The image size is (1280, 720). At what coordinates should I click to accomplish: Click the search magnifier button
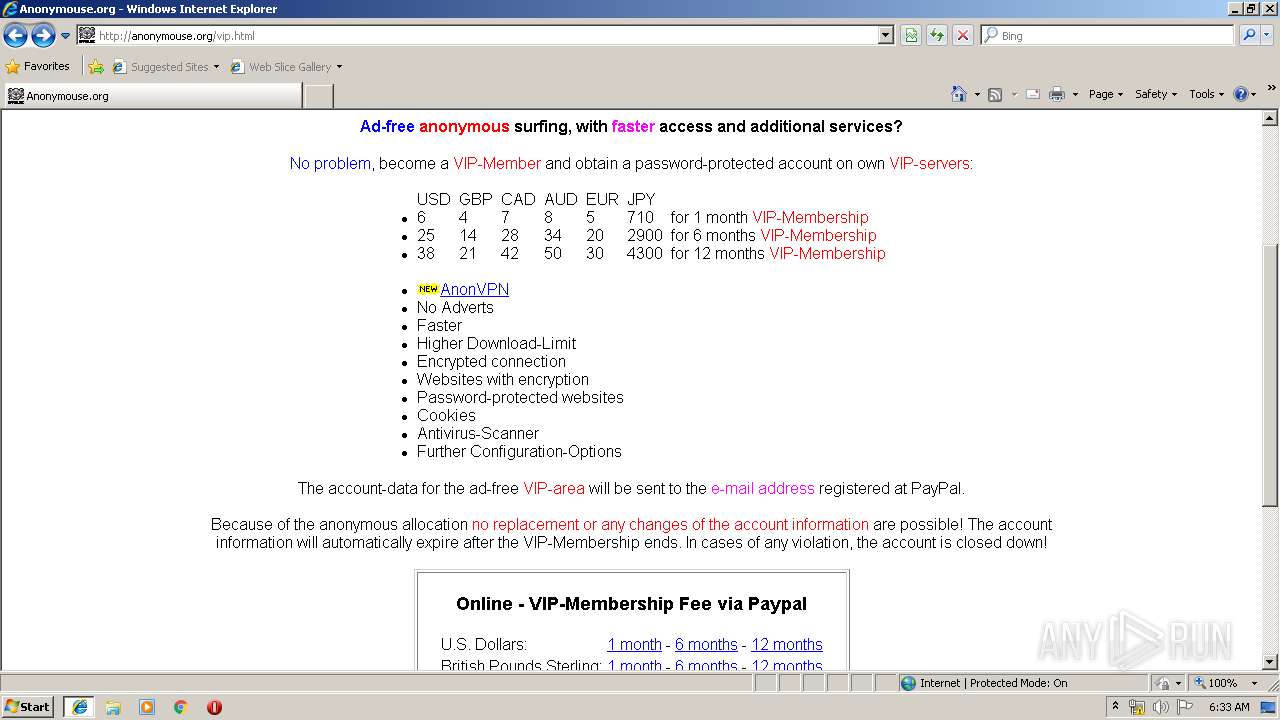coord(1248,35)
